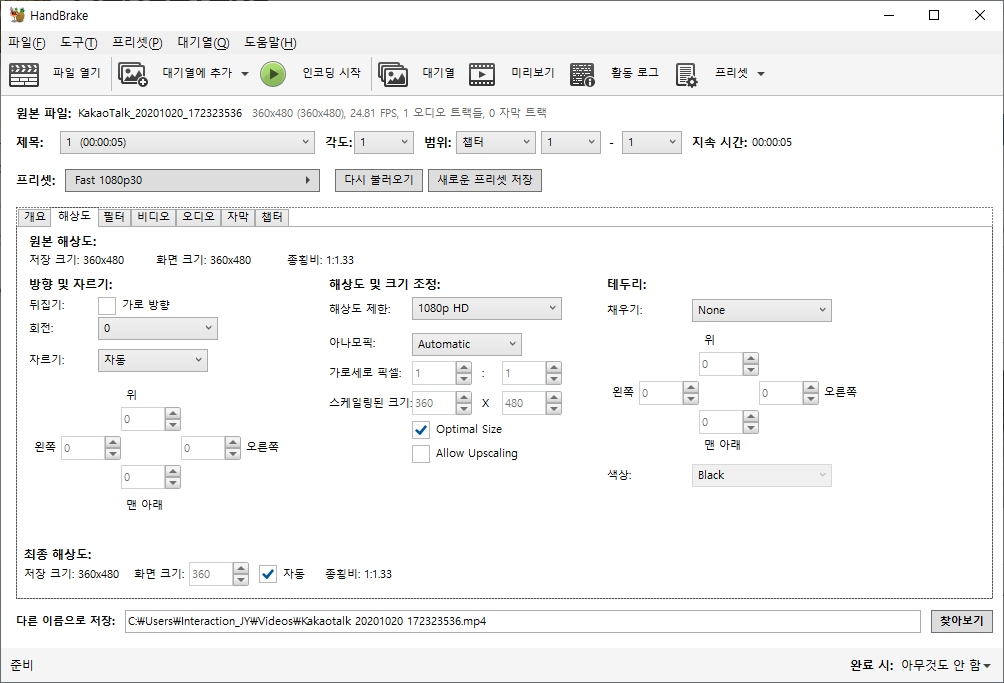Open the 제목 title dropdown
1004x683 pixels.
coord(187,142)
